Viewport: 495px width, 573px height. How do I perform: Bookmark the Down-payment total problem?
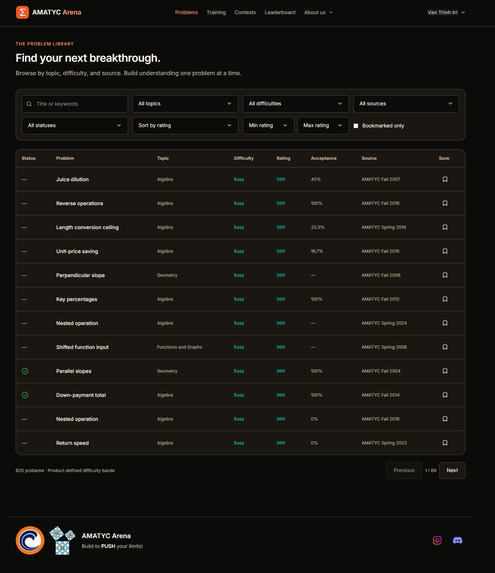click(x=445, y=395)
